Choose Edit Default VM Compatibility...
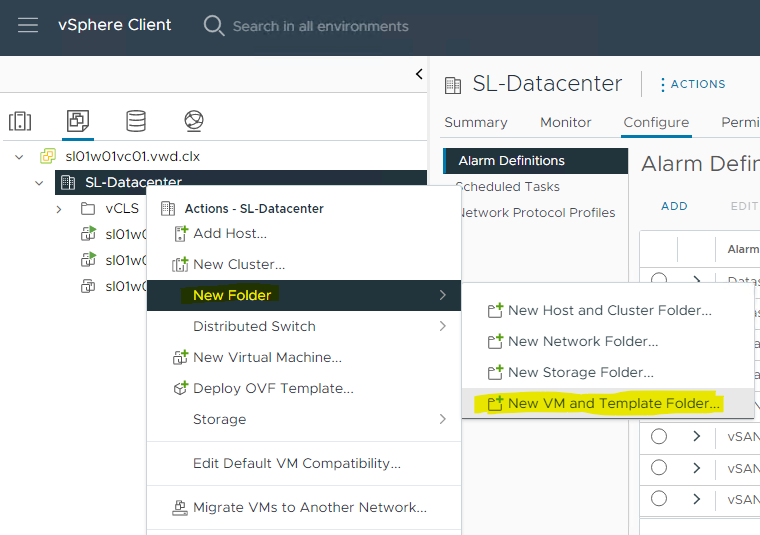The image size is (760, 535). (x=303, y=463)
